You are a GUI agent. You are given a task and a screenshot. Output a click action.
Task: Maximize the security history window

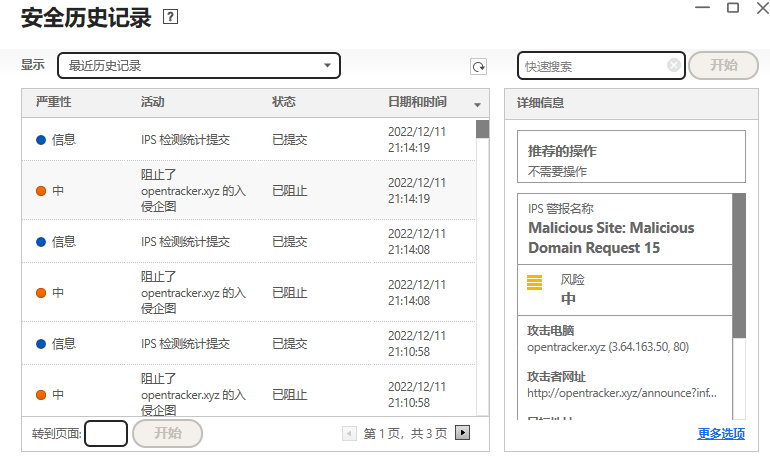733,7
